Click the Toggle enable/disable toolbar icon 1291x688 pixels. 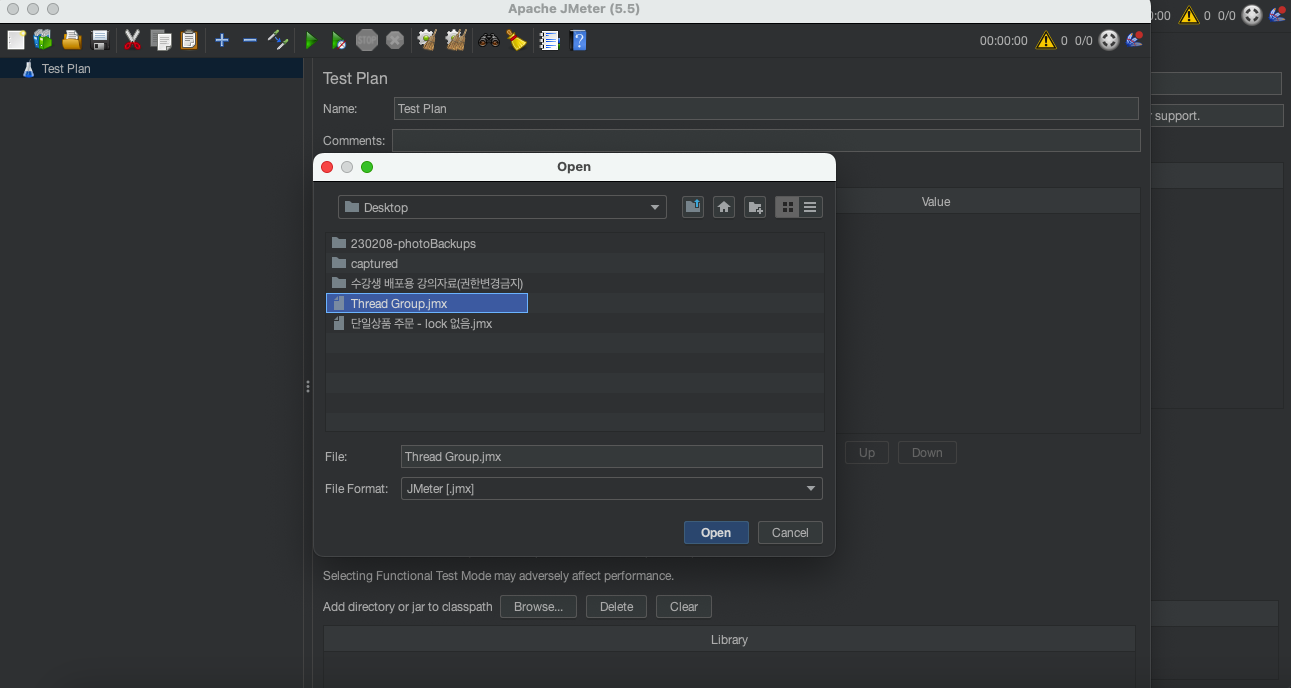coord(278,40)
